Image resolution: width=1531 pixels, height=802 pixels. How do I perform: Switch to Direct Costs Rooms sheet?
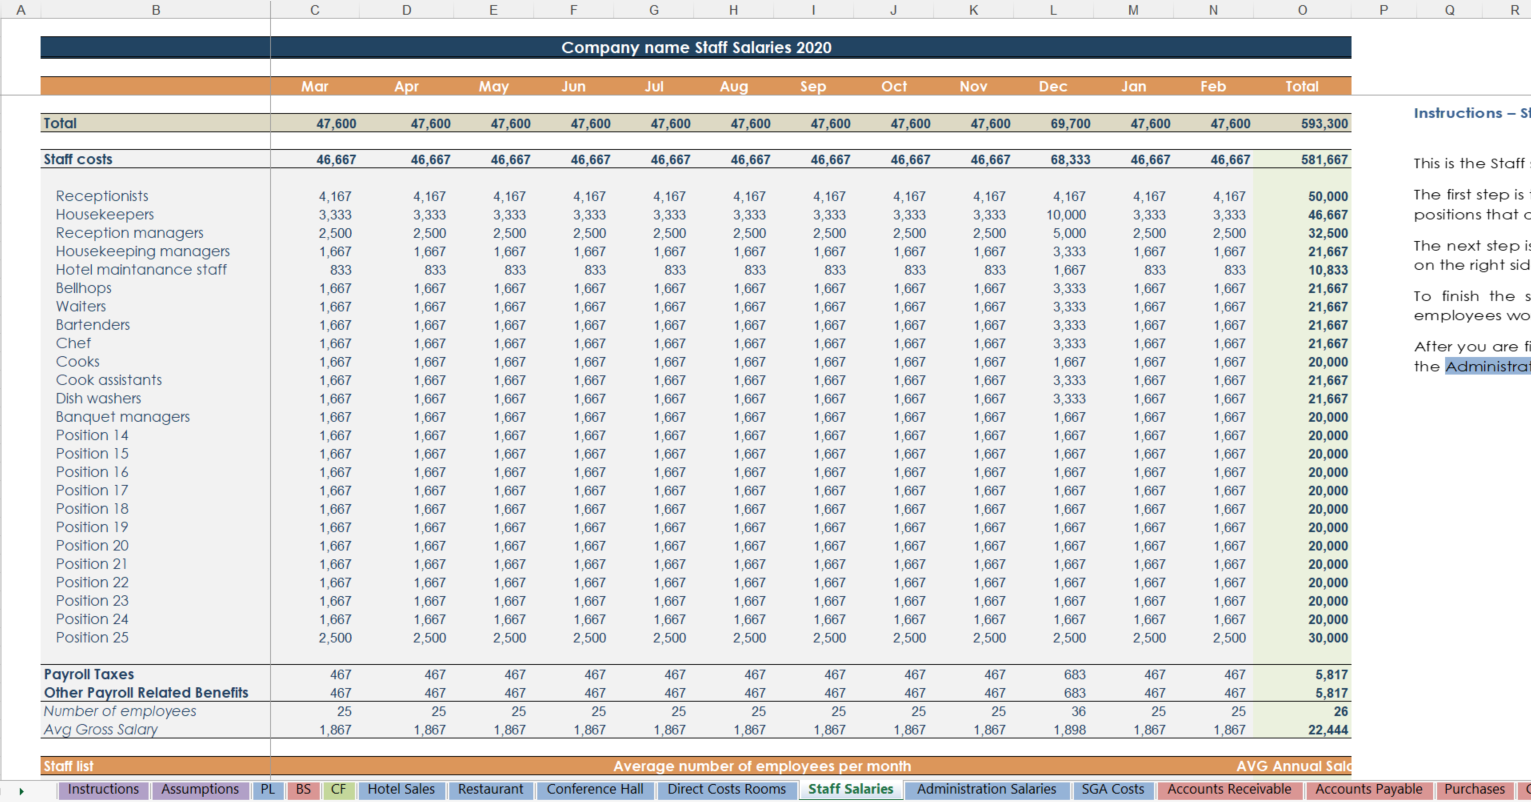pyautogui.click(x=727, y=789)
